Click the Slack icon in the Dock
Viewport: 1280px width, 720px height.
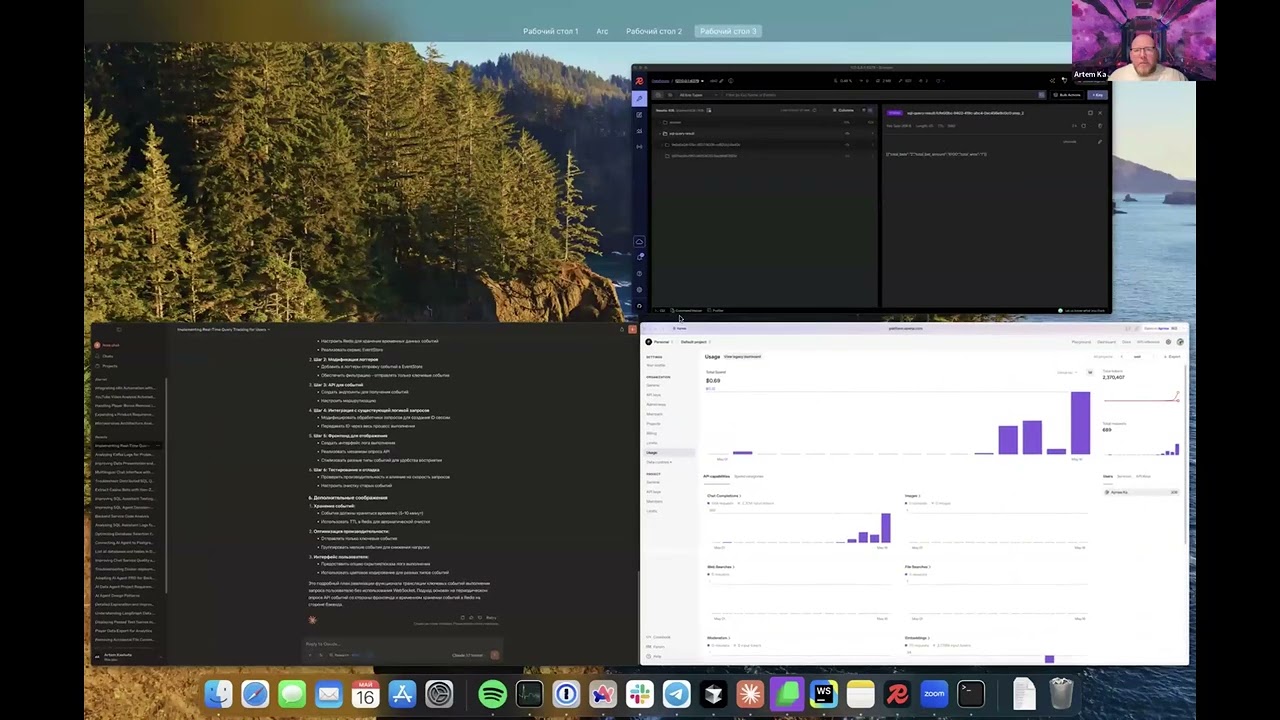point(640,694)
